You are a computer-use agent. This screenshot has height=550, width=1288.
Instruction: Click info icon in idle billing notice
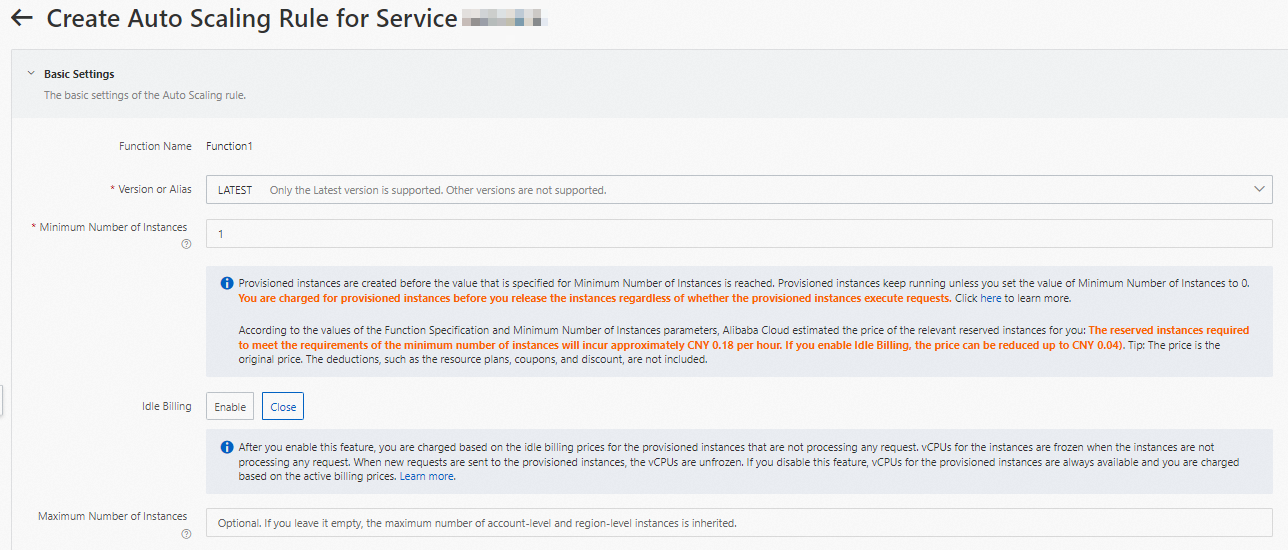pyautogui.click(x=227, y=447)
